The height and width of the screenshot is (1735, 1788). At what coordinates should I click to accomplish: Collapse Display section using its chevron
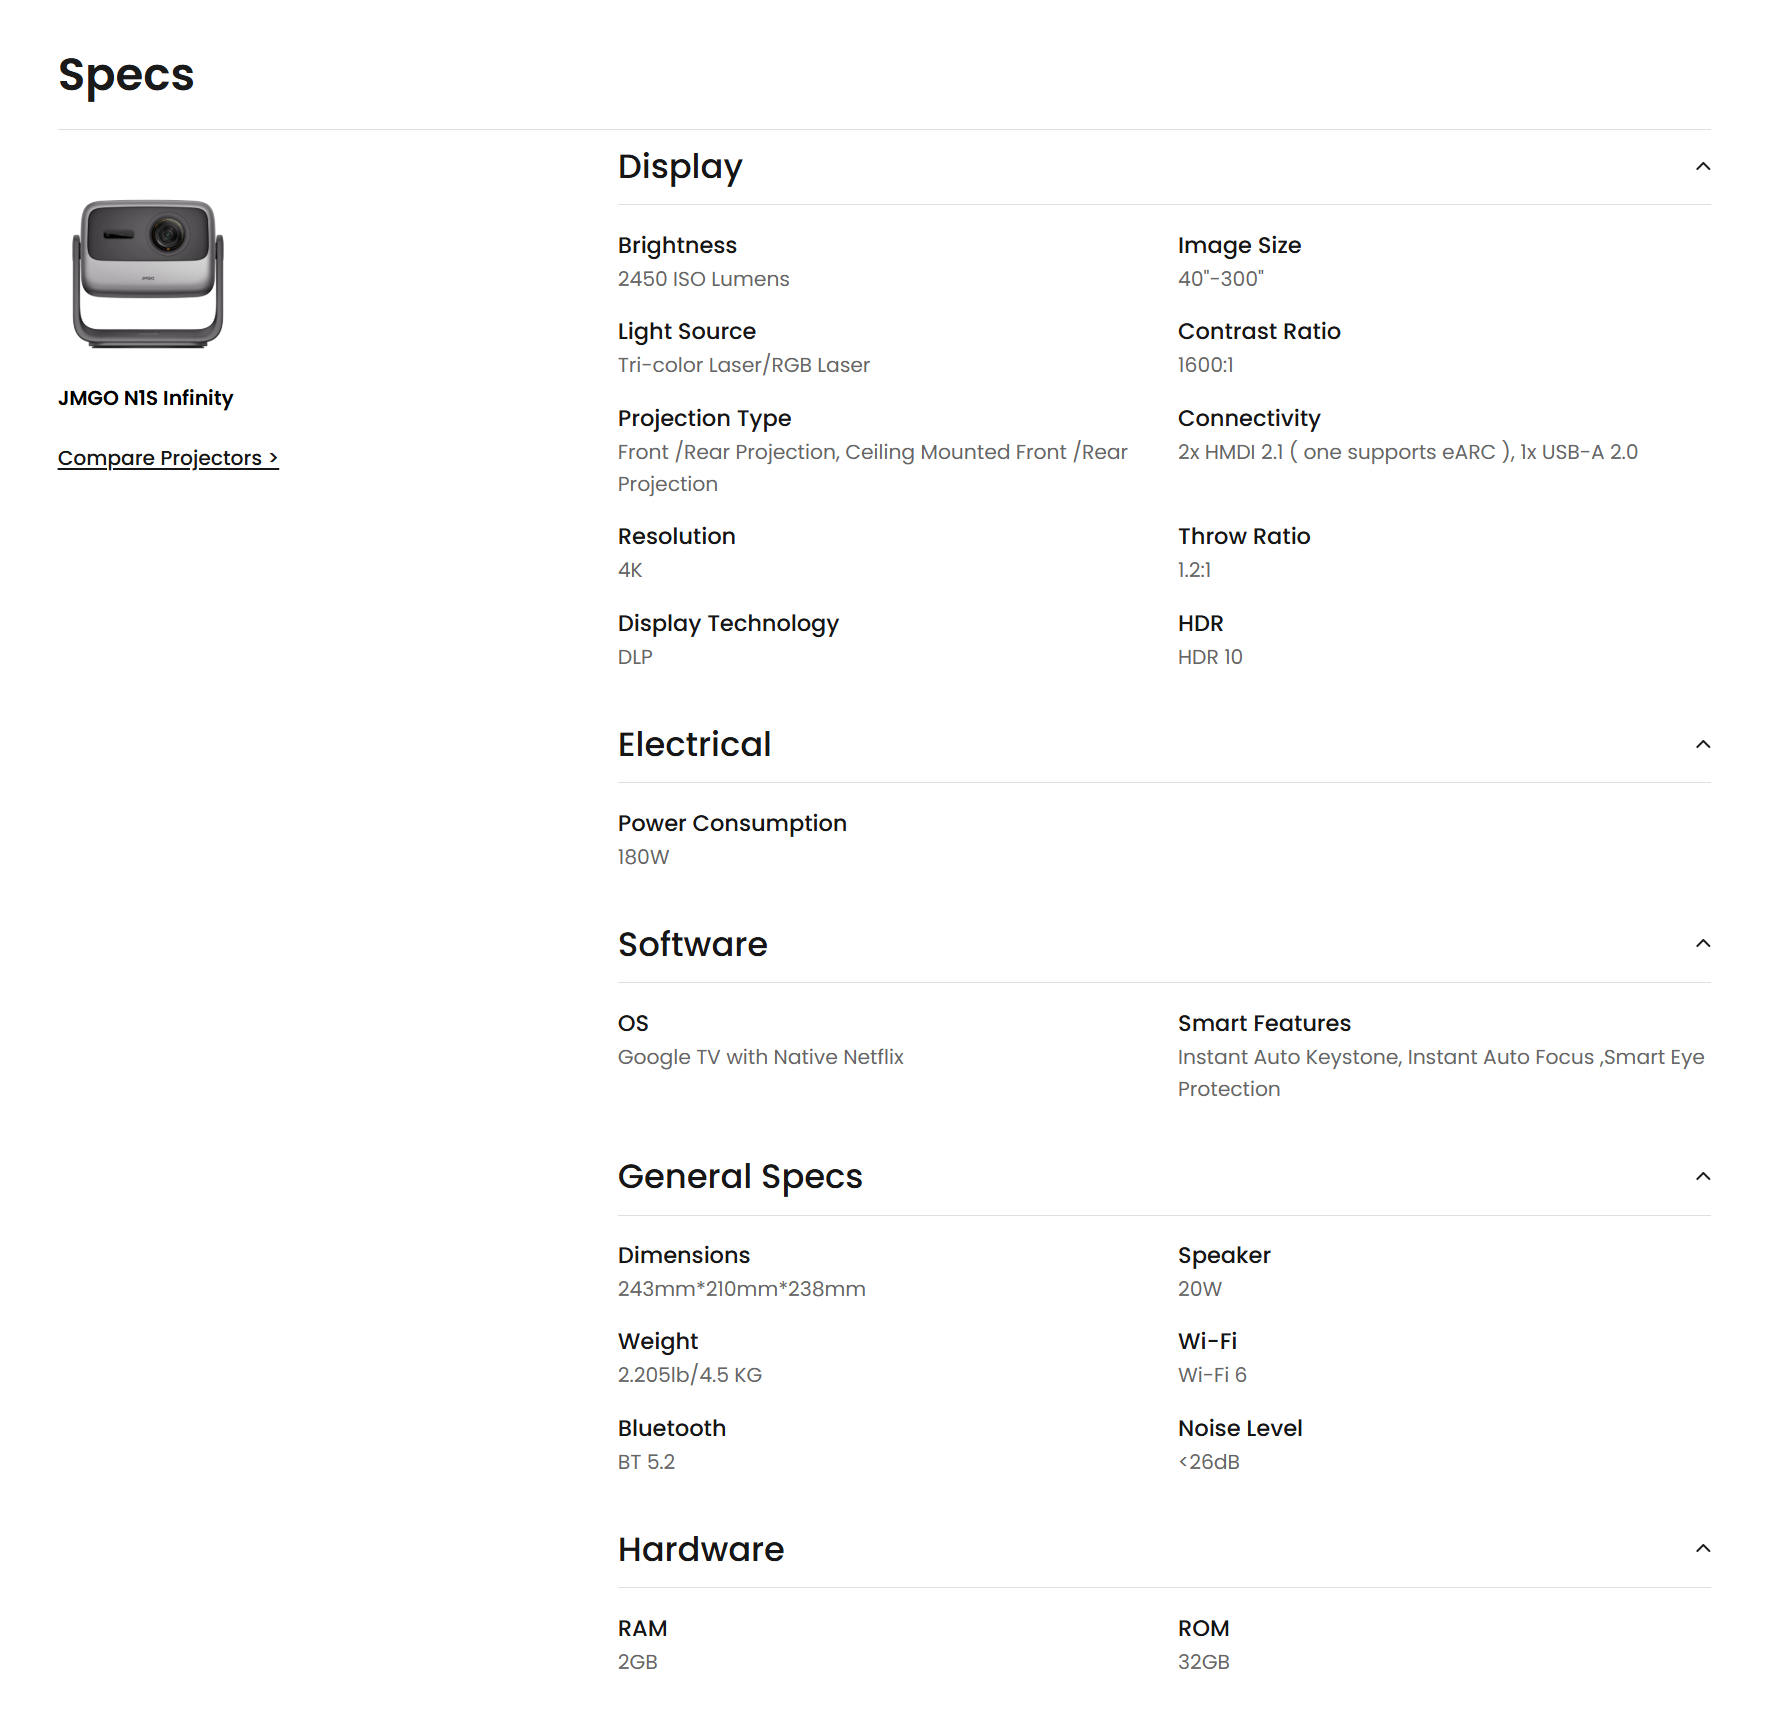point(1702,167)
